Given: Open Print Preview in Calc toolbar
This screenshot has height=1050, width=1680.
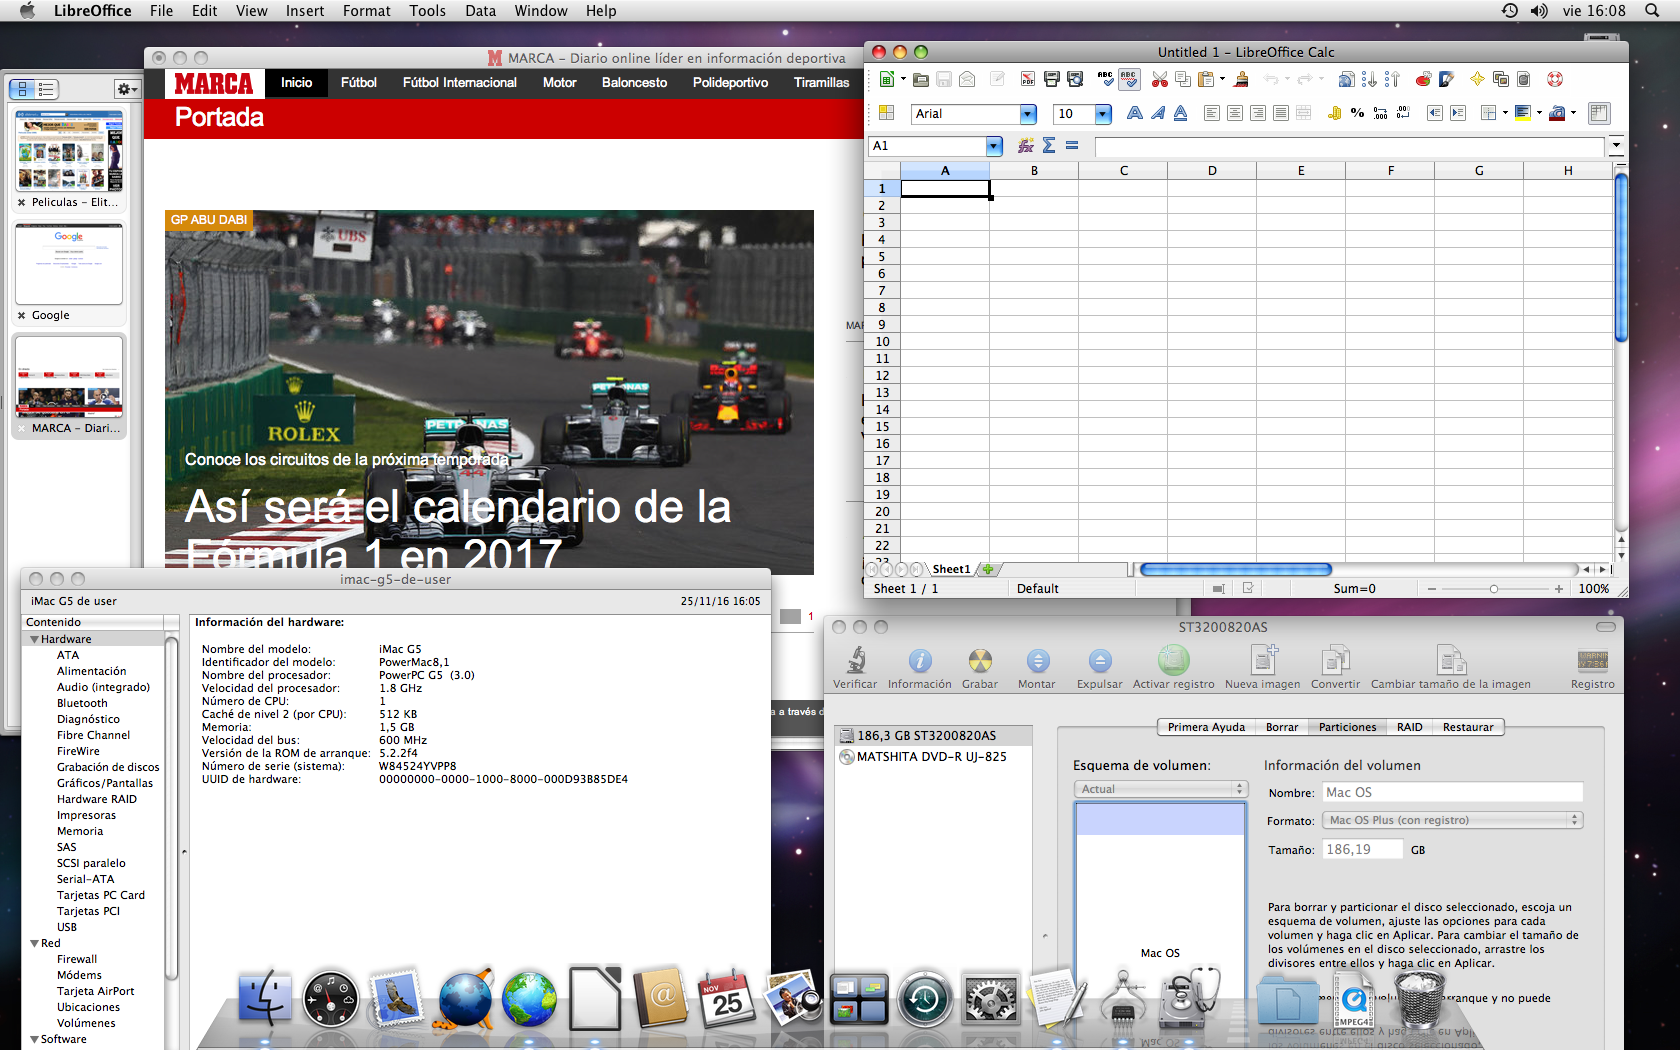Looking at the screenshot, I should [1075, 79].
